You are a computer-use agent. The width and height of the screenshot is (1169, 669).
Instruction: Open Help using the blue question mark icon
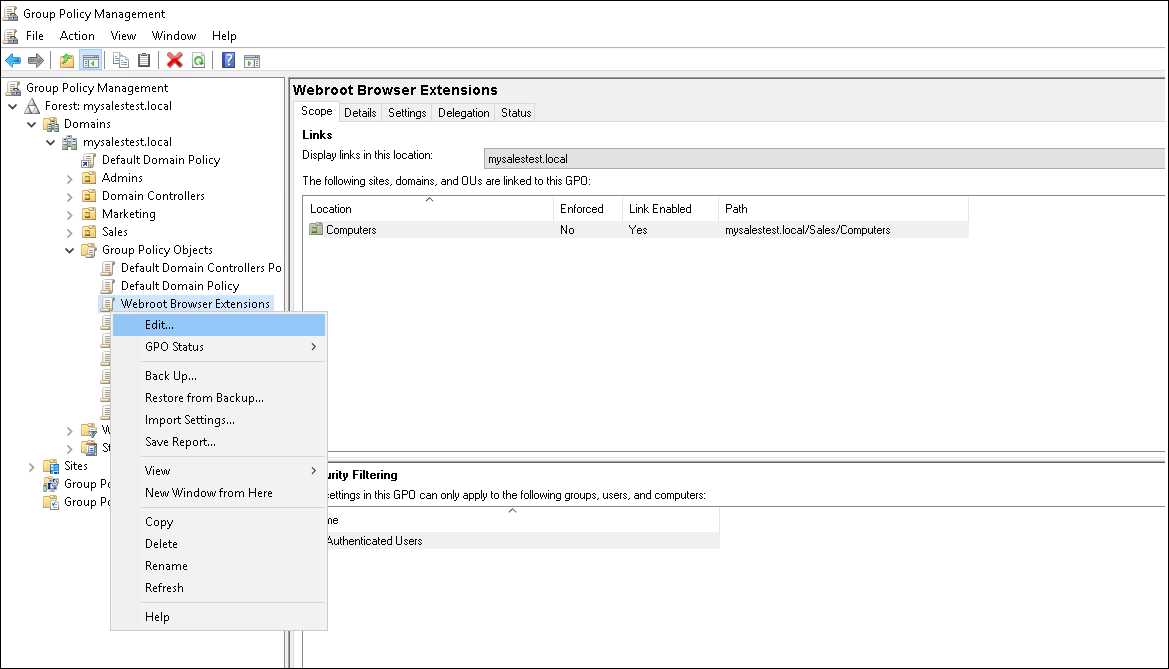[x=225, y=59]
